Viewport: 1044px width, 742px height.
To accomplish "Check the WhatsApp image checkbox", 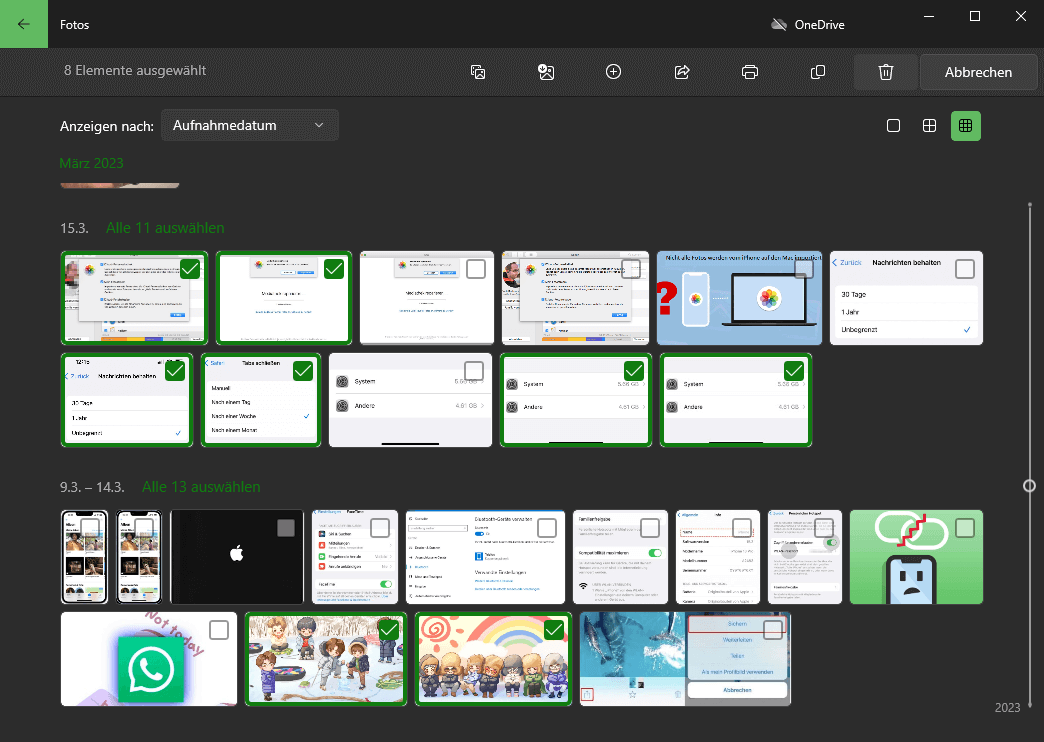I will (x=219, y=630).
